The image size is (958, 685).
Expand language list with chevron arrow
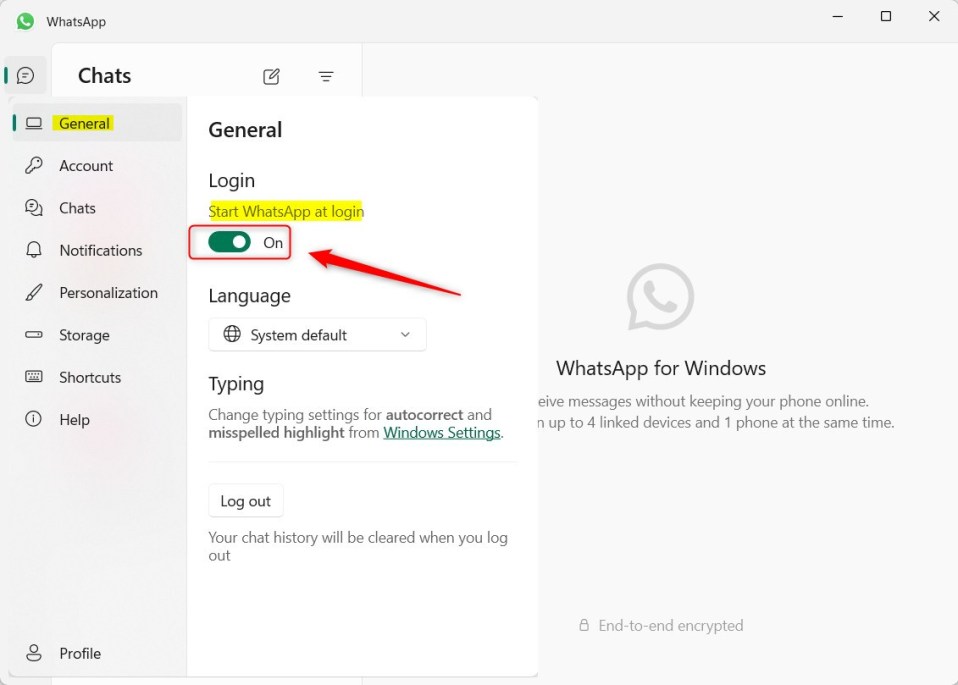(405, 335)
